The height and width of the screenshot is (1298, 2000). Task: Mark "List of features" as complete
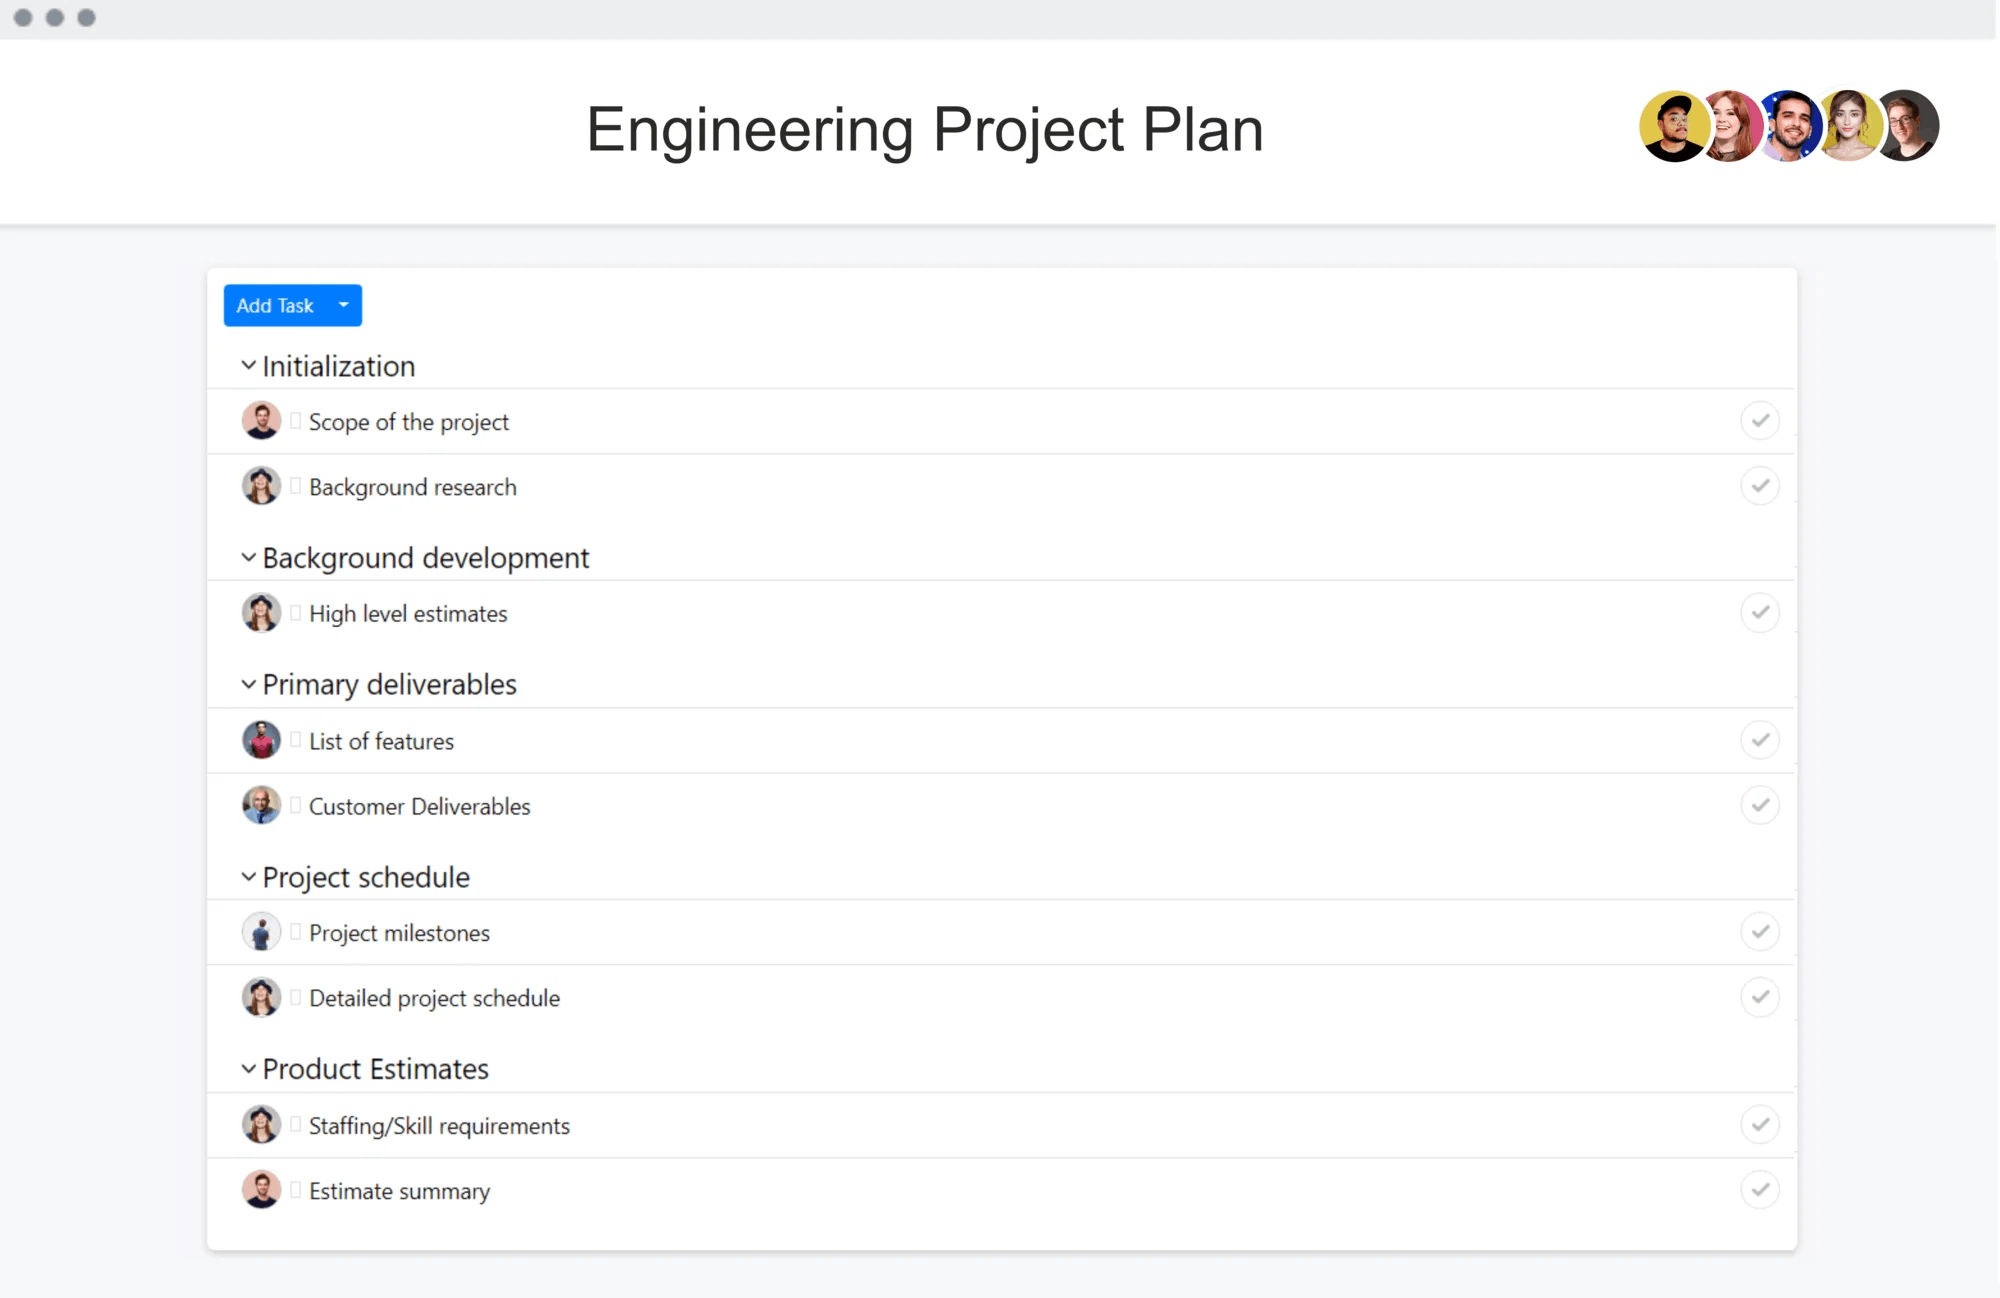1761,740
